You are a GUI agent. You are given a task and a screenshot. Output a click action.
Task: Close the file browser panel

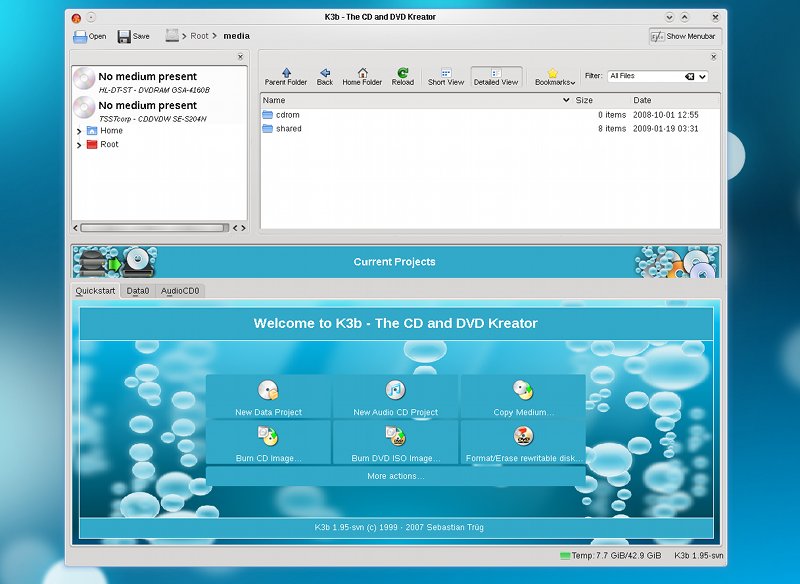pos(713,57)
